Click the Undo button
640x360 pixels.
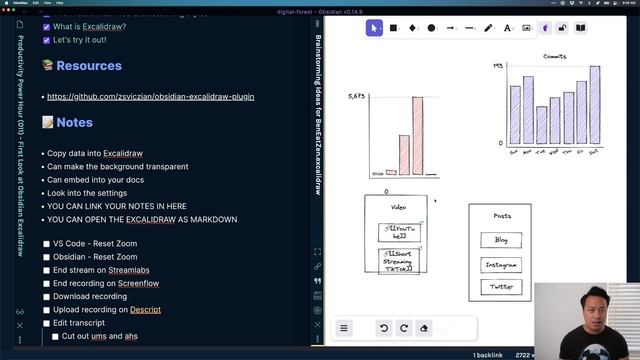point(384,328)
